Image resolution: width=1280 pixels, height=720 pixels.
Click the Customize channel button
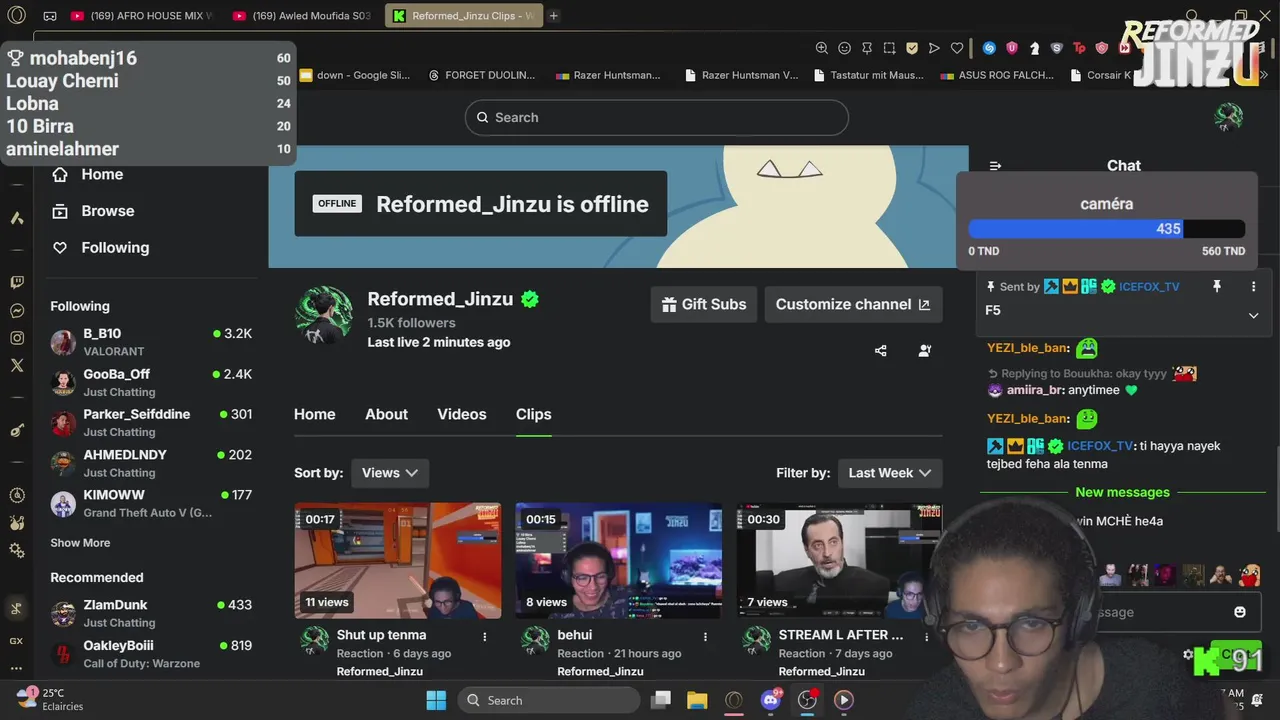853,304
